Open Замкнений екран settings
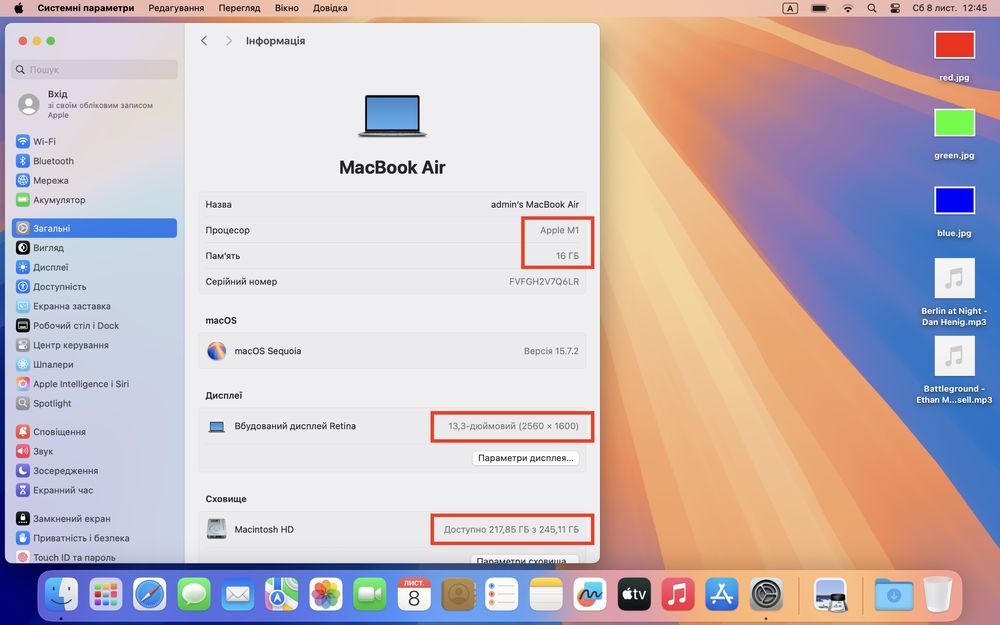This screenshot has width=1000, height=625. coord(94,518)
